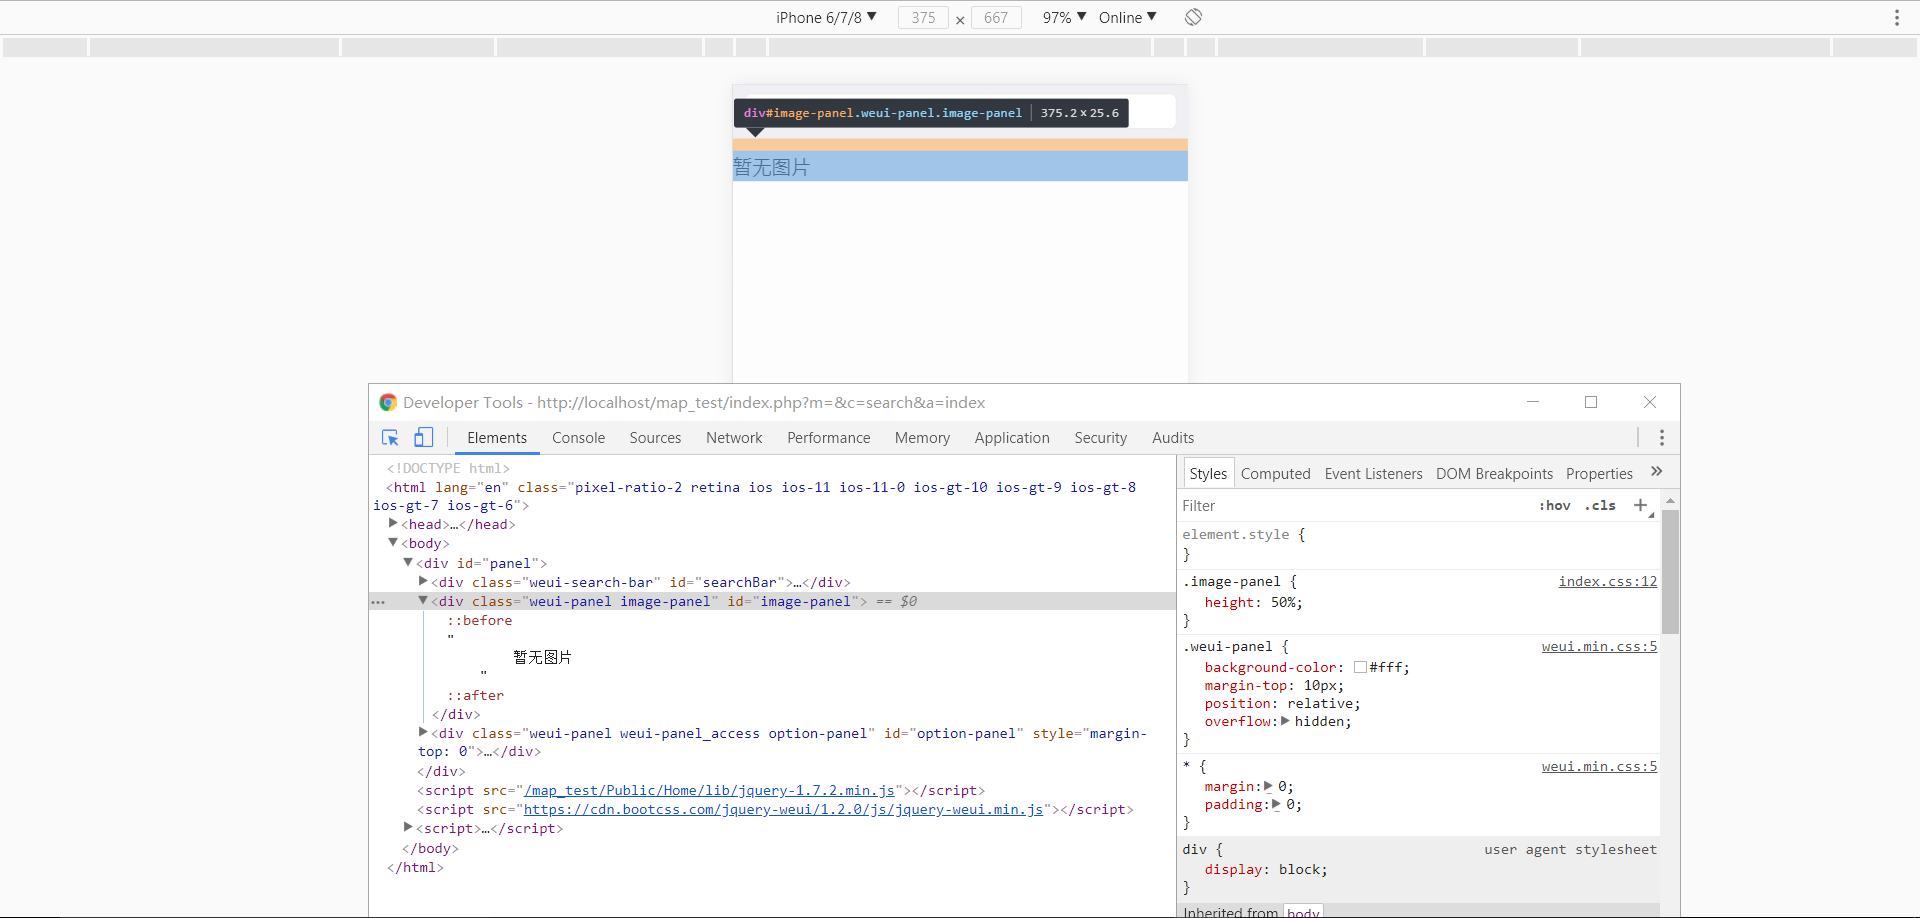Collapse the div id panel node
The image size is (1920, 918).
408,562
